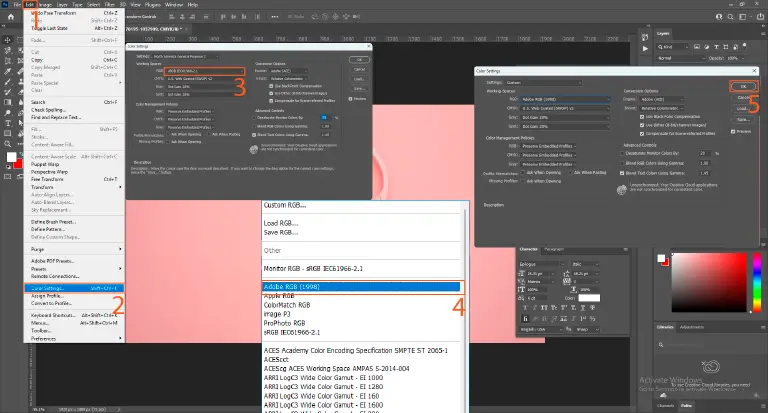Open the Engine Adobe (ACE) dropdown, right dialog
The height and width of the screenshot is (413, 768).
click(x=660, y=99)
